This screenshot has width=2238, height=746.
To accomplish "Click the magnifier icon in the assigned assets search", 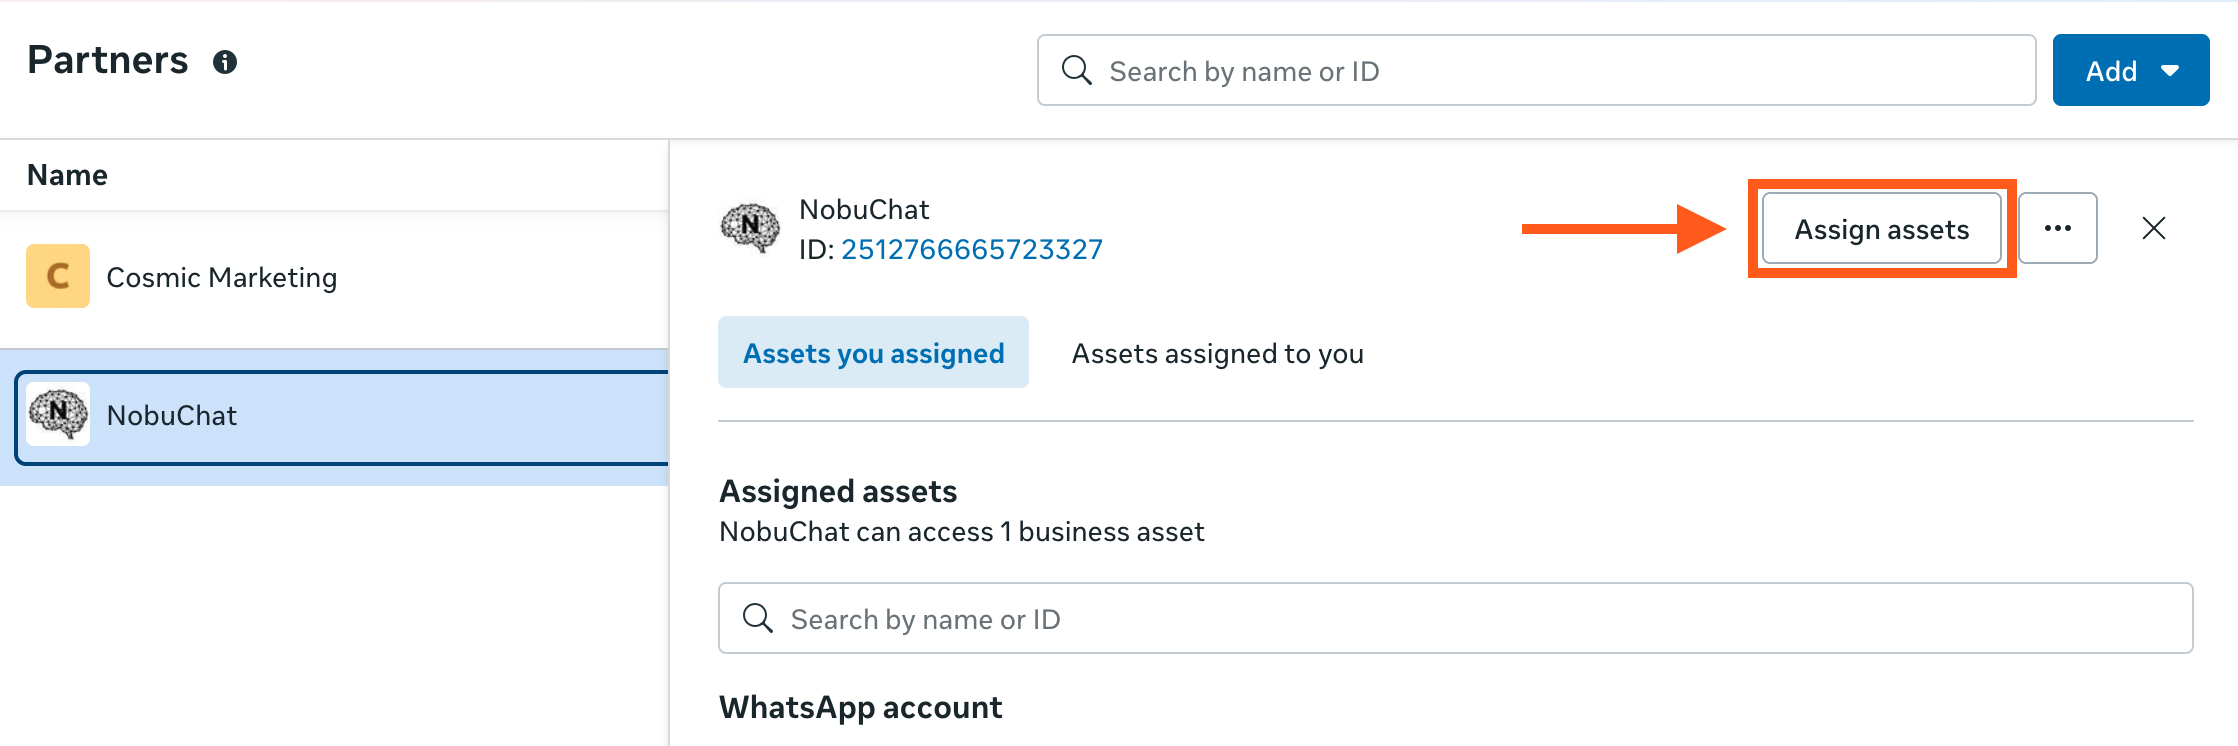I will click(758, 618).
